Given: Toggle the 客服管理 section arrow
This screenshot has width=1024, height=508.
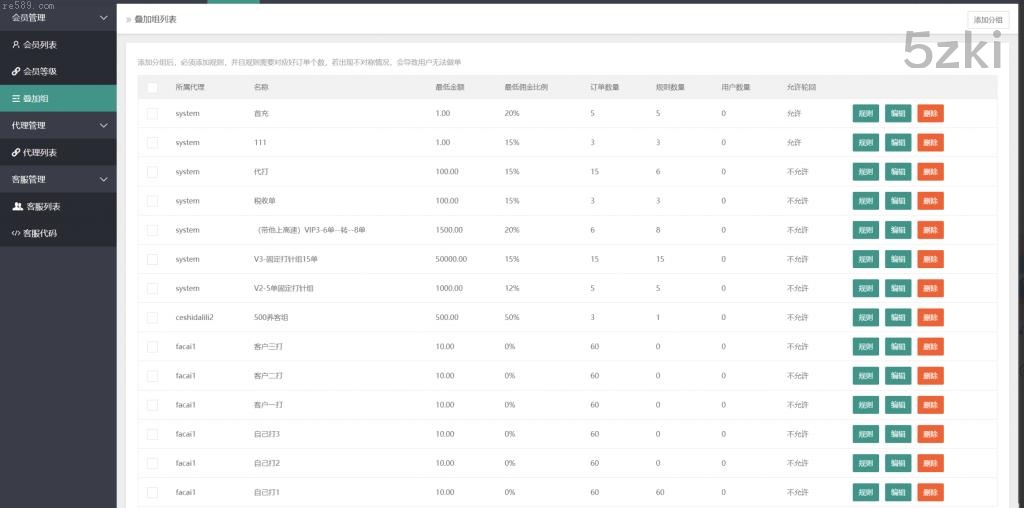Looking at the screenshot, I should (x=104, y=180).
